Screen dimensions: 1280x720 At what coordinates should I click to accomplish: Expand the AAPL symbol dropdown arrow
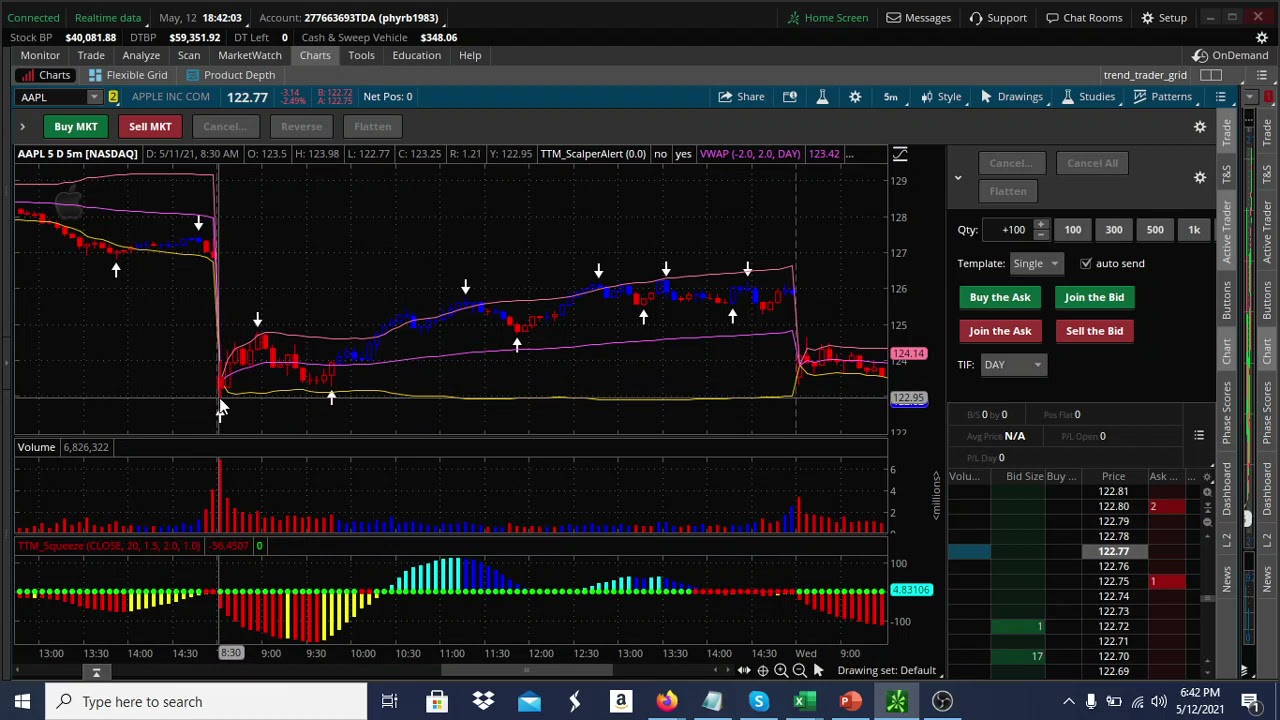tap(94, 97)
